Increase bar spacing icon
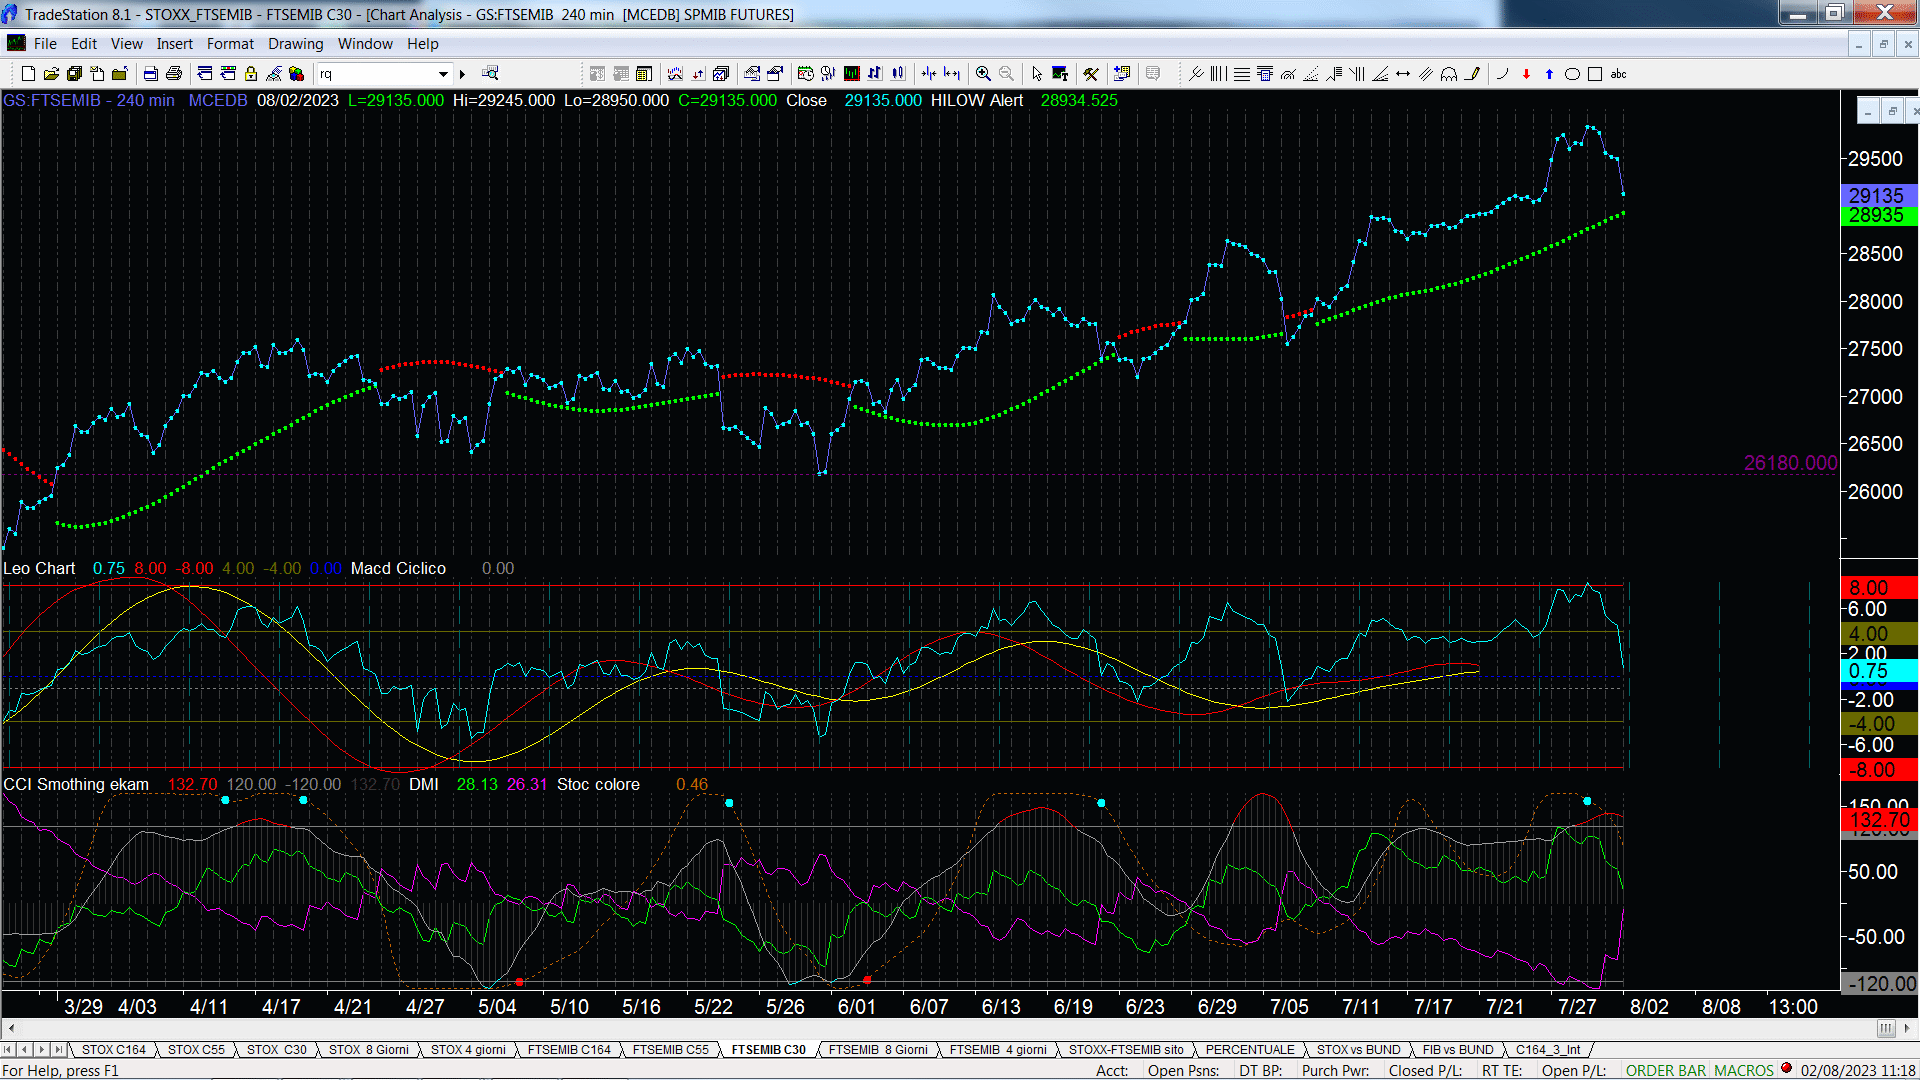The image size is (1920, 1080). 952,74
